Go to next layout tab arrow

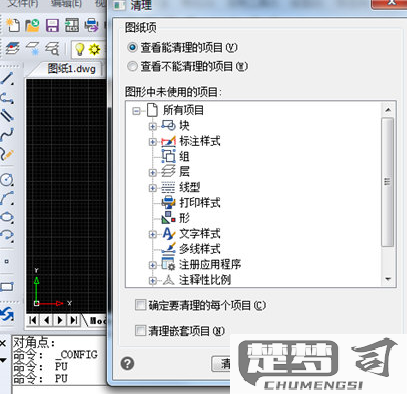60,320
